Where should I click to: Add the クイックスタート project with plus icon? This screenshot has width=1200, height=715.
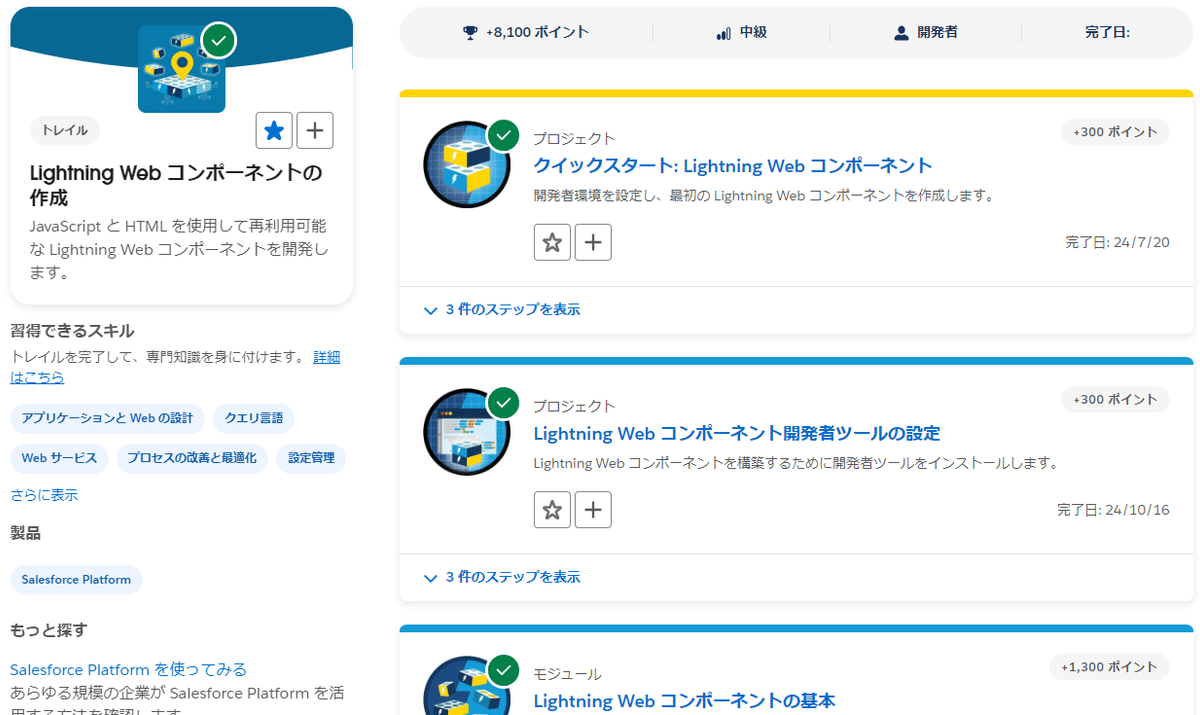tap(593, 242)
